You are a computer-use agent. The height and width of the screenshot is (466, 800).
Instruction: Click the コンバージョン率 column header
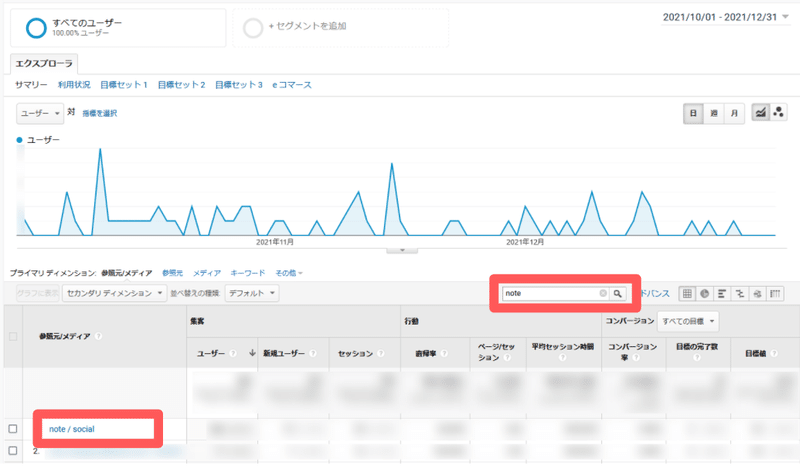[x=633, y=352]
